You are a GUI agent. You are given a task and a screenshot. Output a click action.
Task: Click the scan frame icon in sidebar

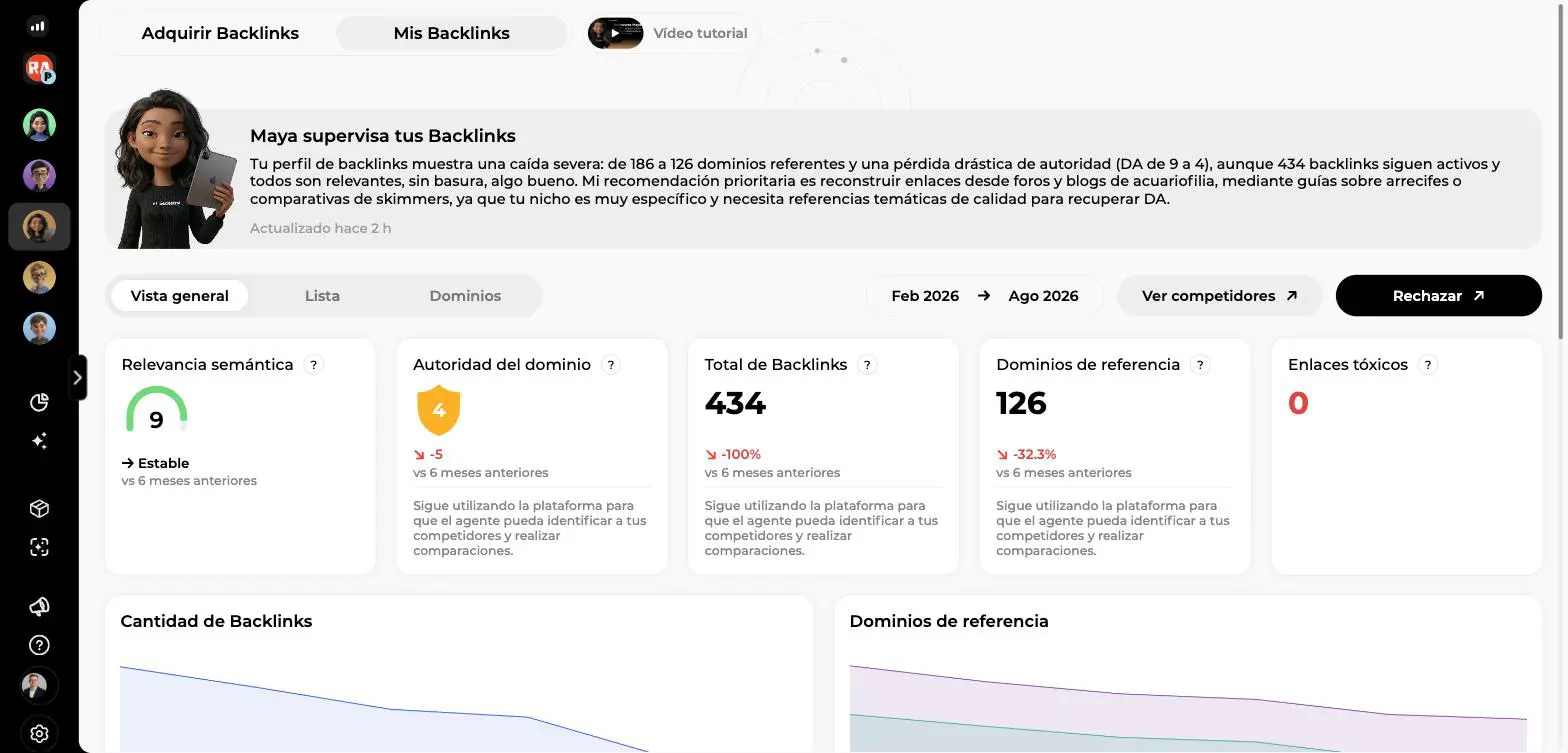(39, 547)
